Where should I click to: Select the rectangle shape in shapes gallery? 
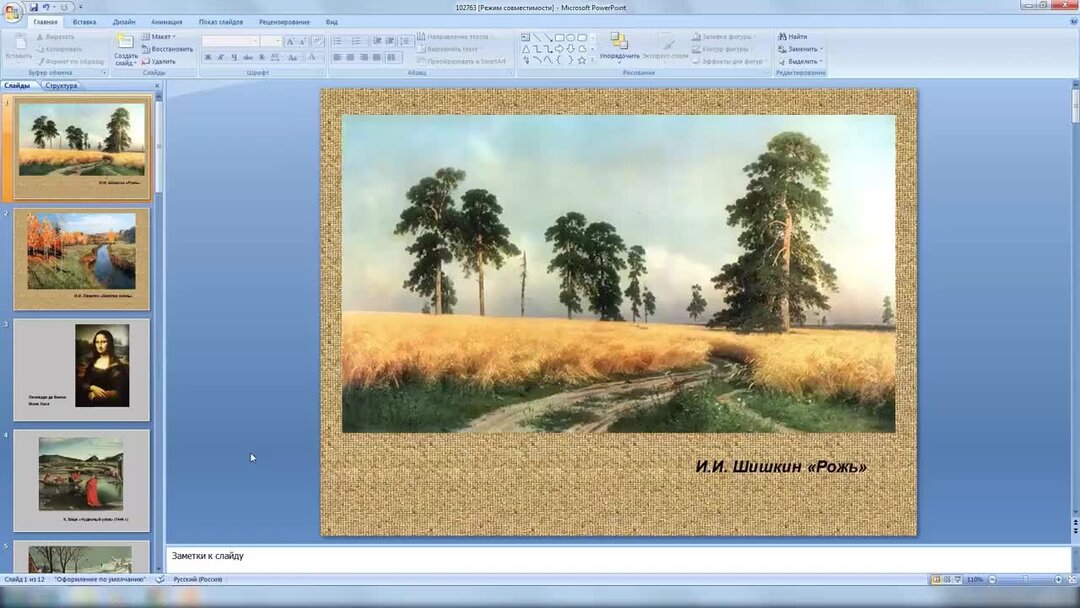click(559, 37)
